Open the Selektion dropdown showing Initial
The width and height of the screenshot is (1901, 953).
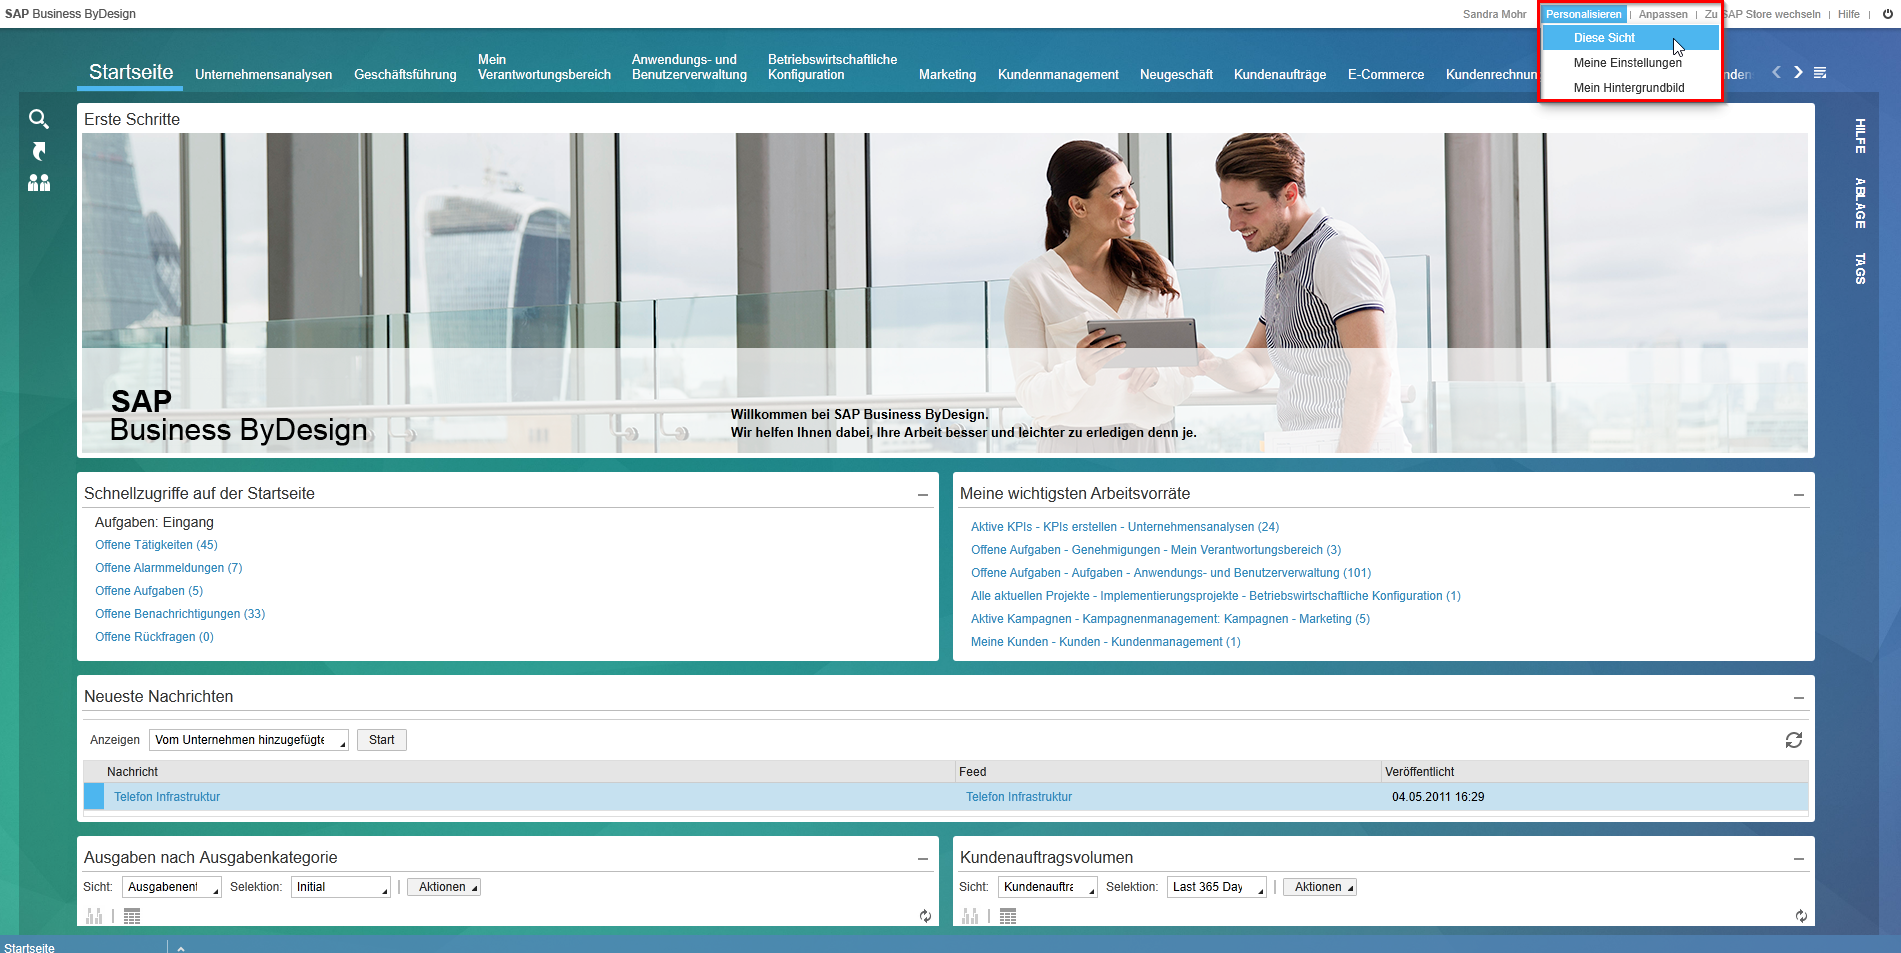point(341,887)
